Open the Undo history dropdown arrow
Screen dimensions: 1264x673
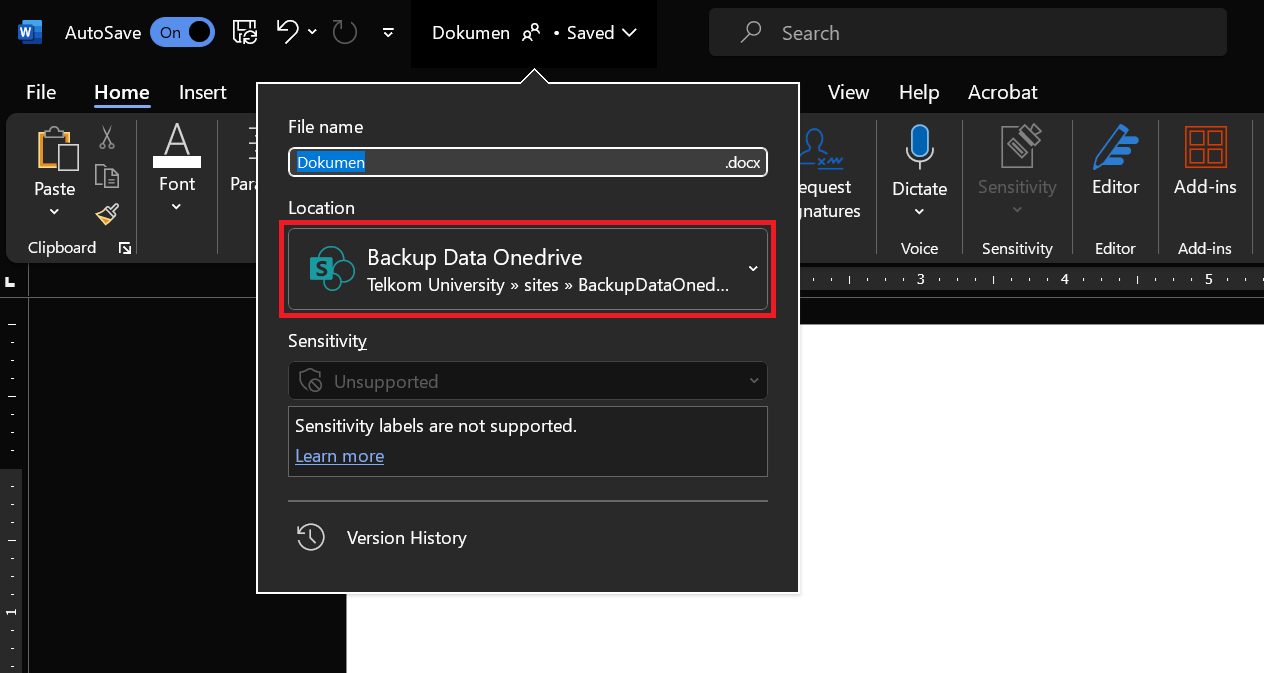tap(312, 32)
